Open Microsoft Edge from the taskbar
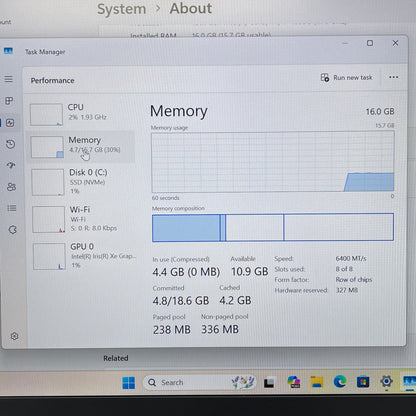Screen dimensions: 416x416 [x=340, y=382]
